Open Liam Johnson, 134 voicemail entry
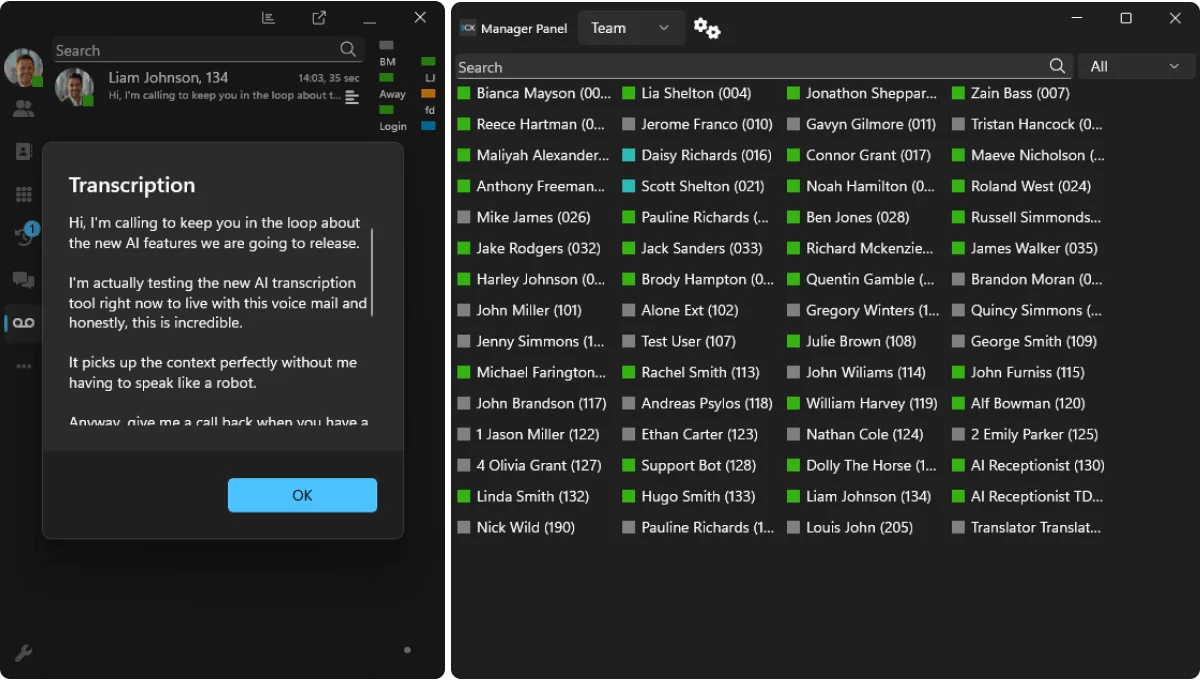 pyautogui.click(x=208, y=87)
